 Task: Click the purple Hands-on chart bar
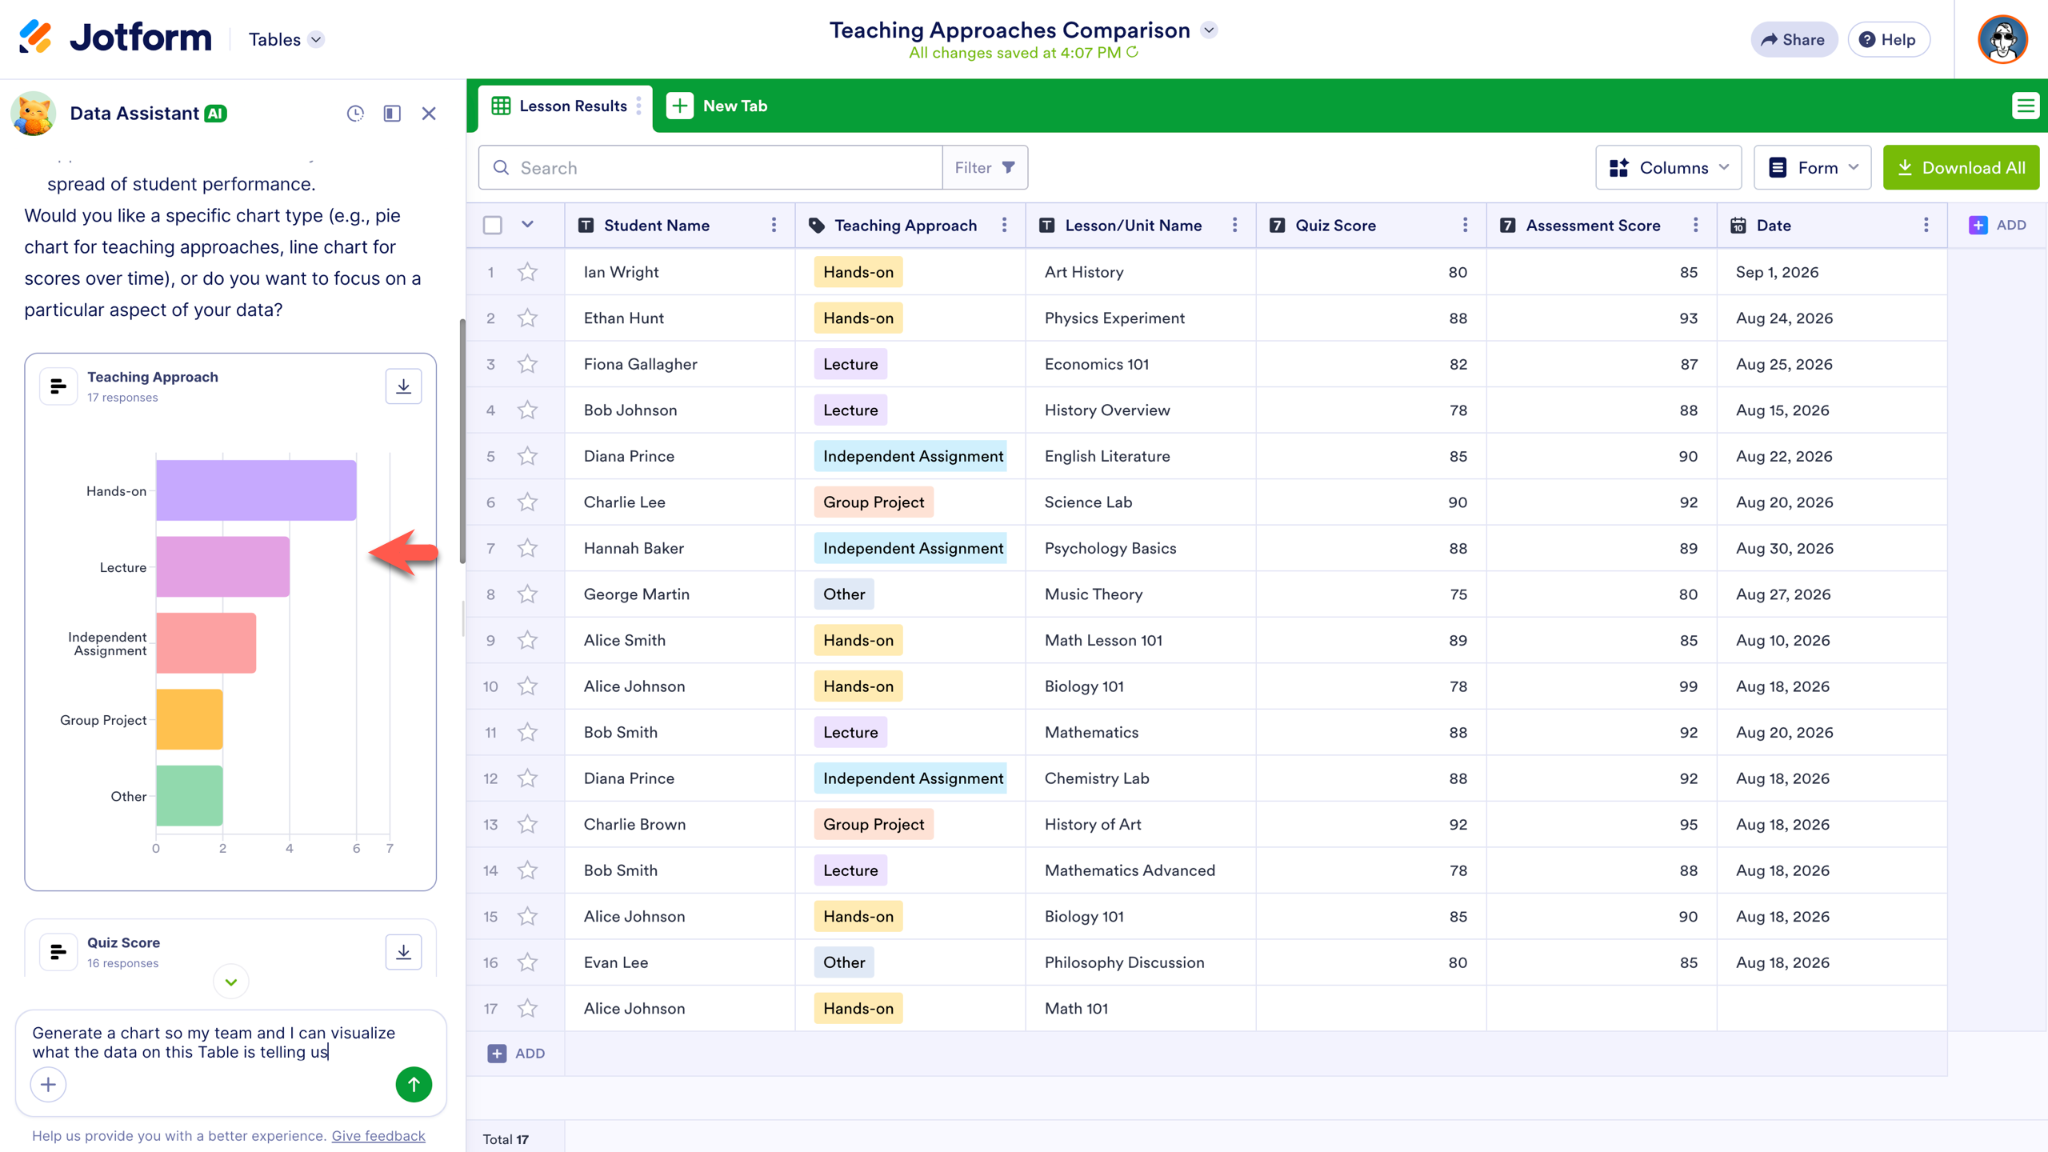coord(256,490)
